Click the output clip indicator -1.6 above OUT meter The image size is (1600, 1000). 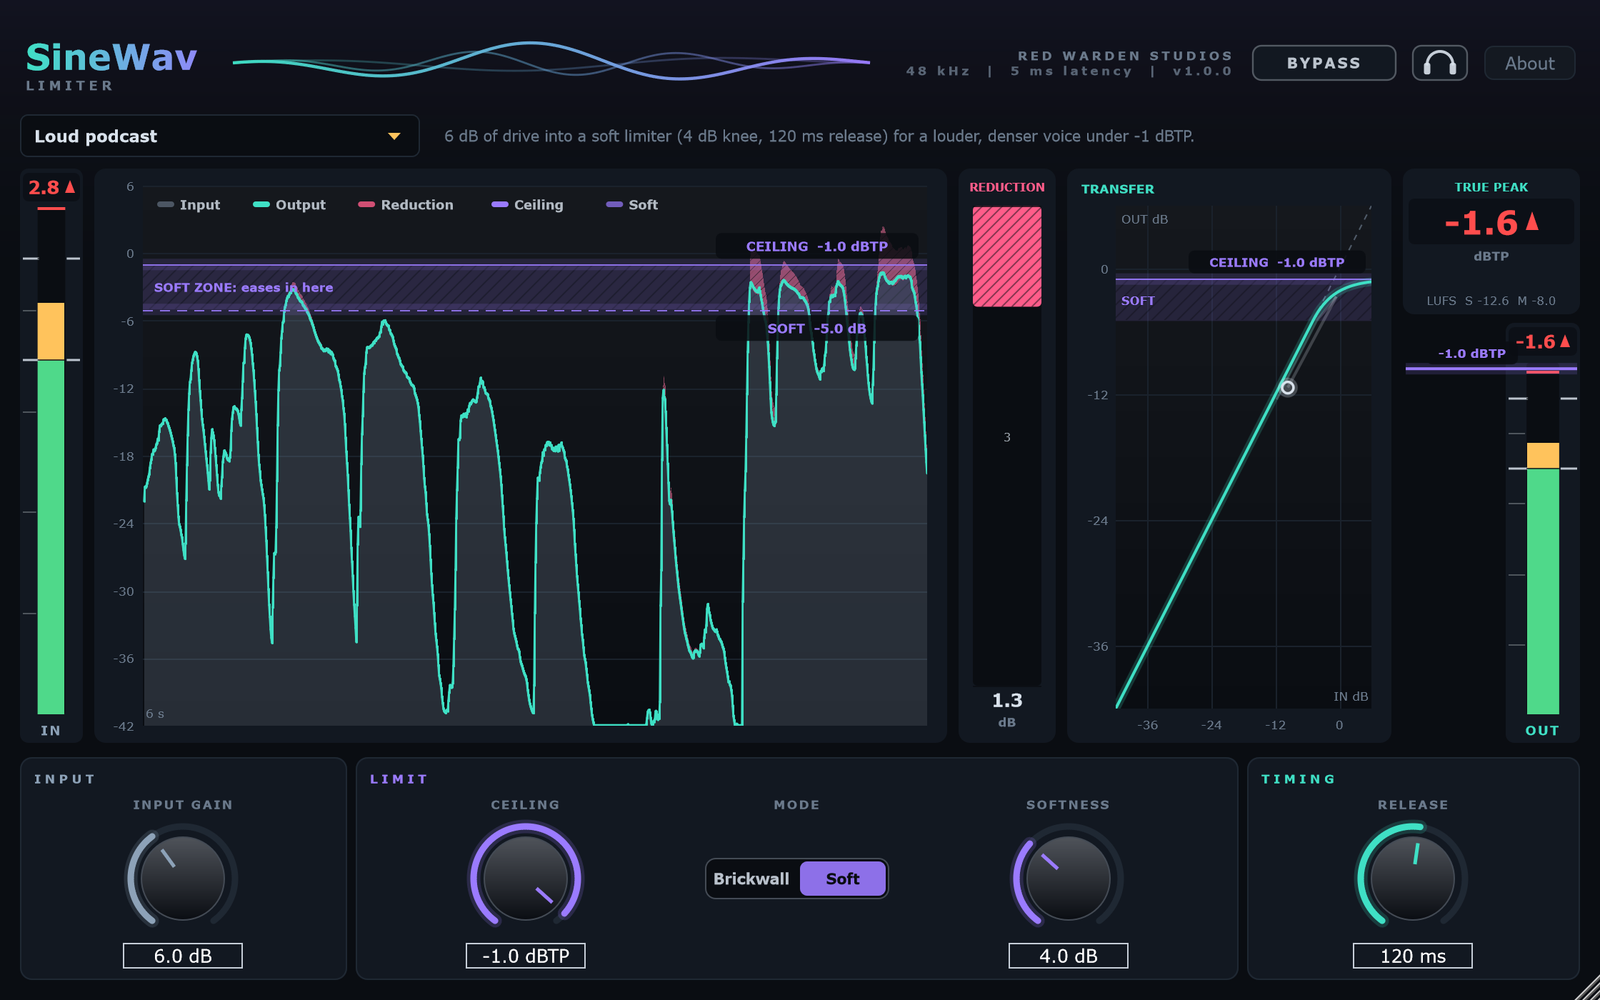point(1542,341)
